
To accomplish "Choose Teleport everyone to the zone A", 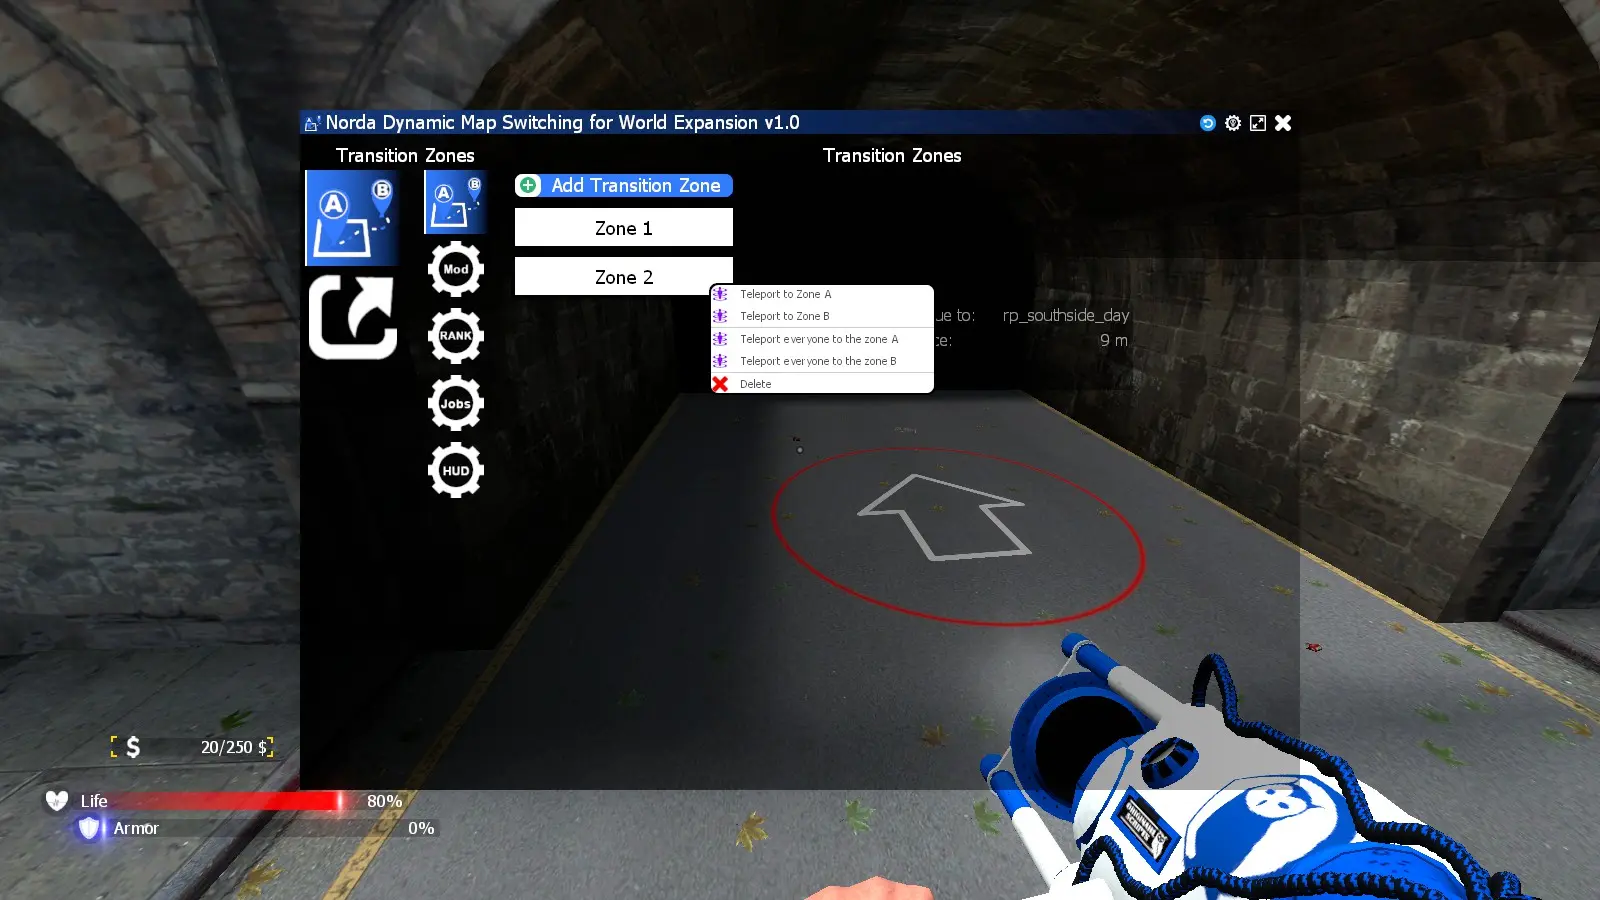I will pyautogui.click(x=819, y=339).
